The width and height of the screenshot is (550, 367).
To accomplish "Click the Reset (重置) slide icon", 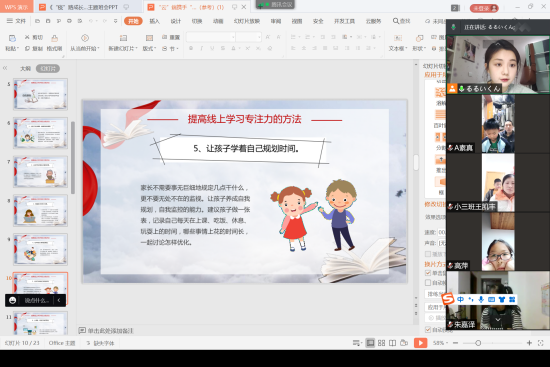I will tap(165, 37).
